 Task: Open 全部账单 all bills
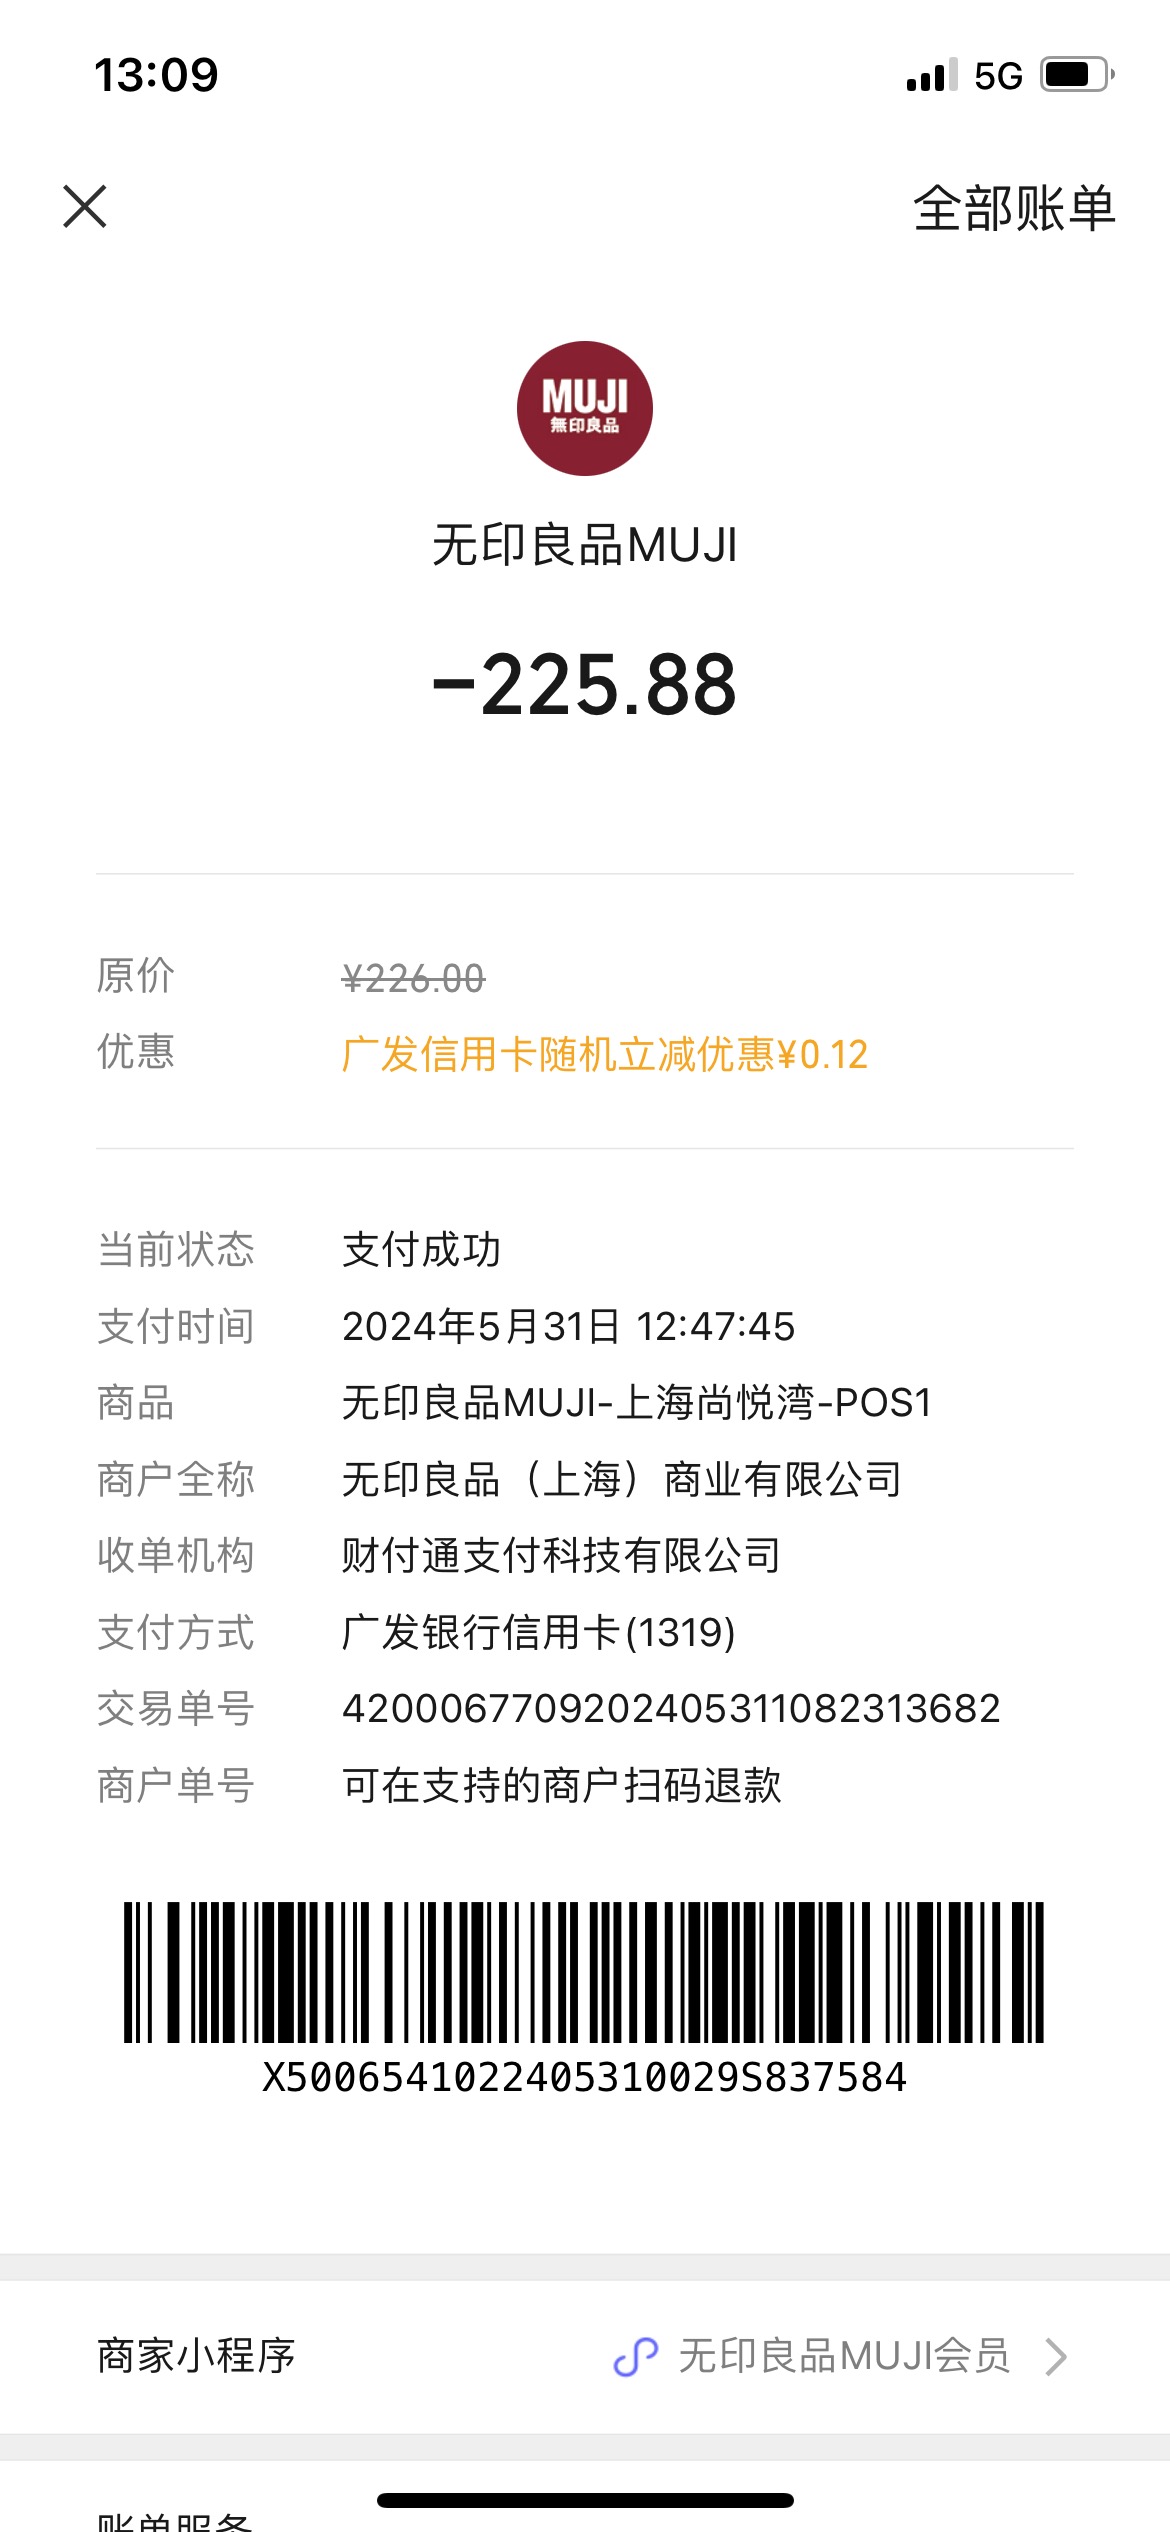coord(1014,208)
